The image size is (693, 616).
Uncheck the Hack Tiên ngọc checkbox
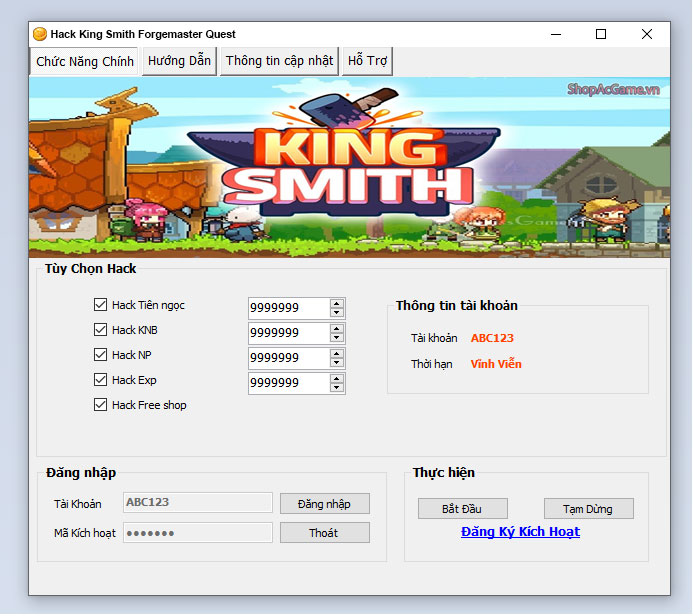pos(100,305)
